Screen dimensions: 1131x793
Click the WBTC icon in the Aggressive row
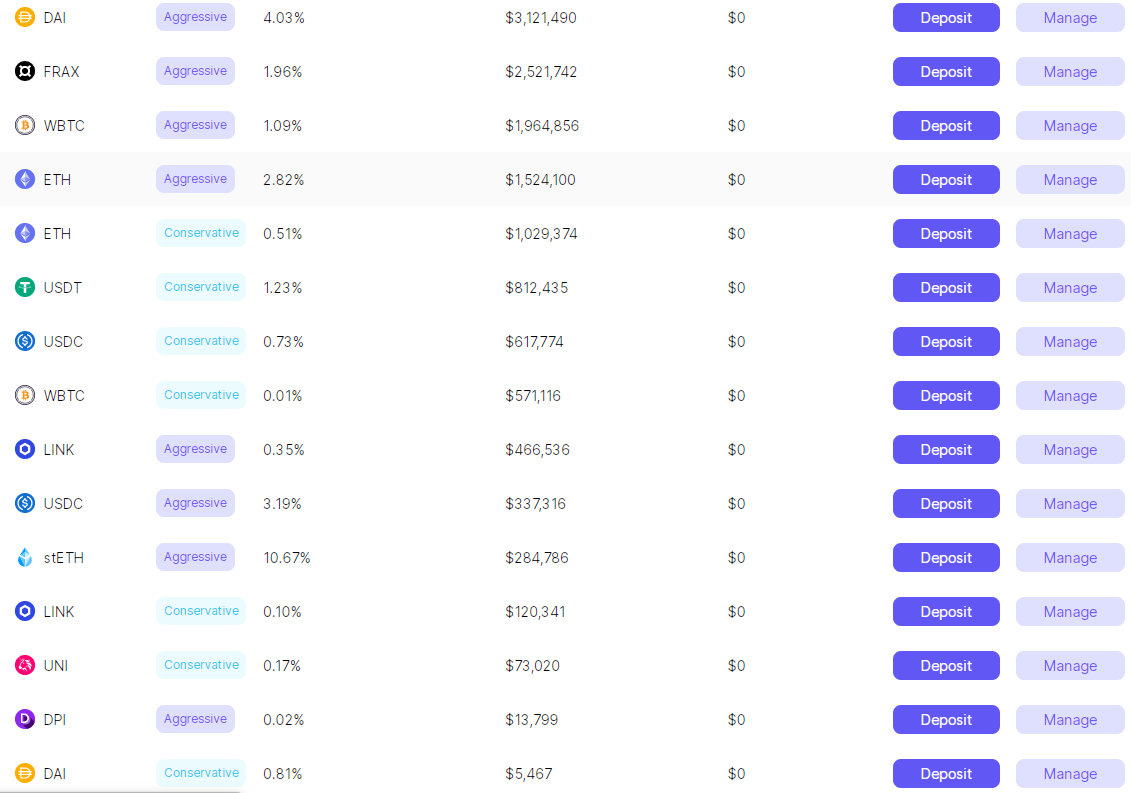click(x=25, y=126)
